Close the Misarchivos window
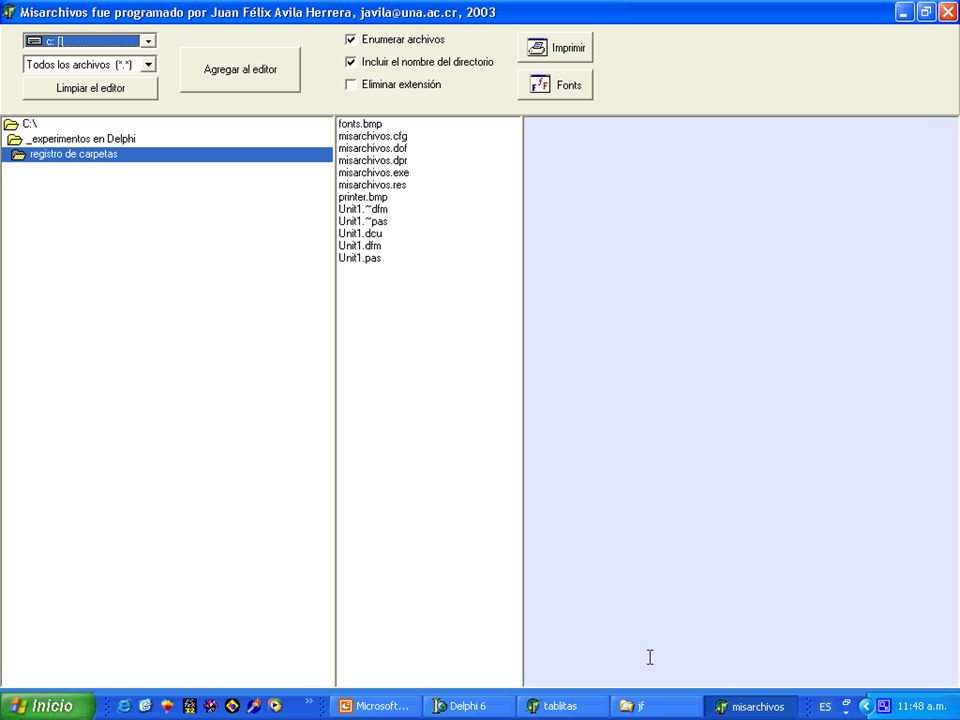960x720 pixels. tap(947, 12)
